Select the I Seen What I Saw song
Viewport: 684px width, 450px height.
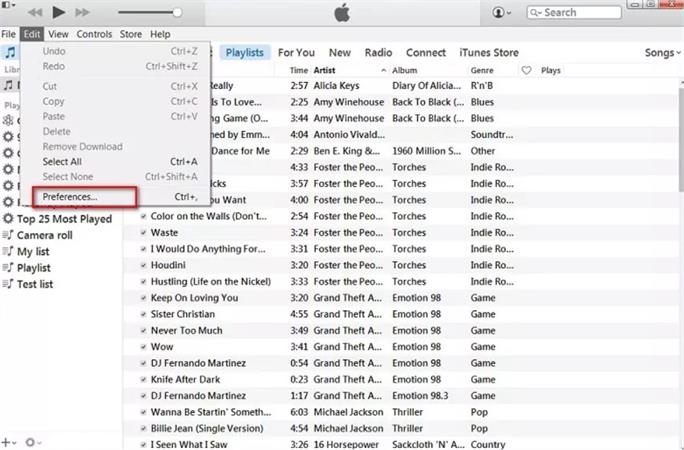click(x=189, y=444)
